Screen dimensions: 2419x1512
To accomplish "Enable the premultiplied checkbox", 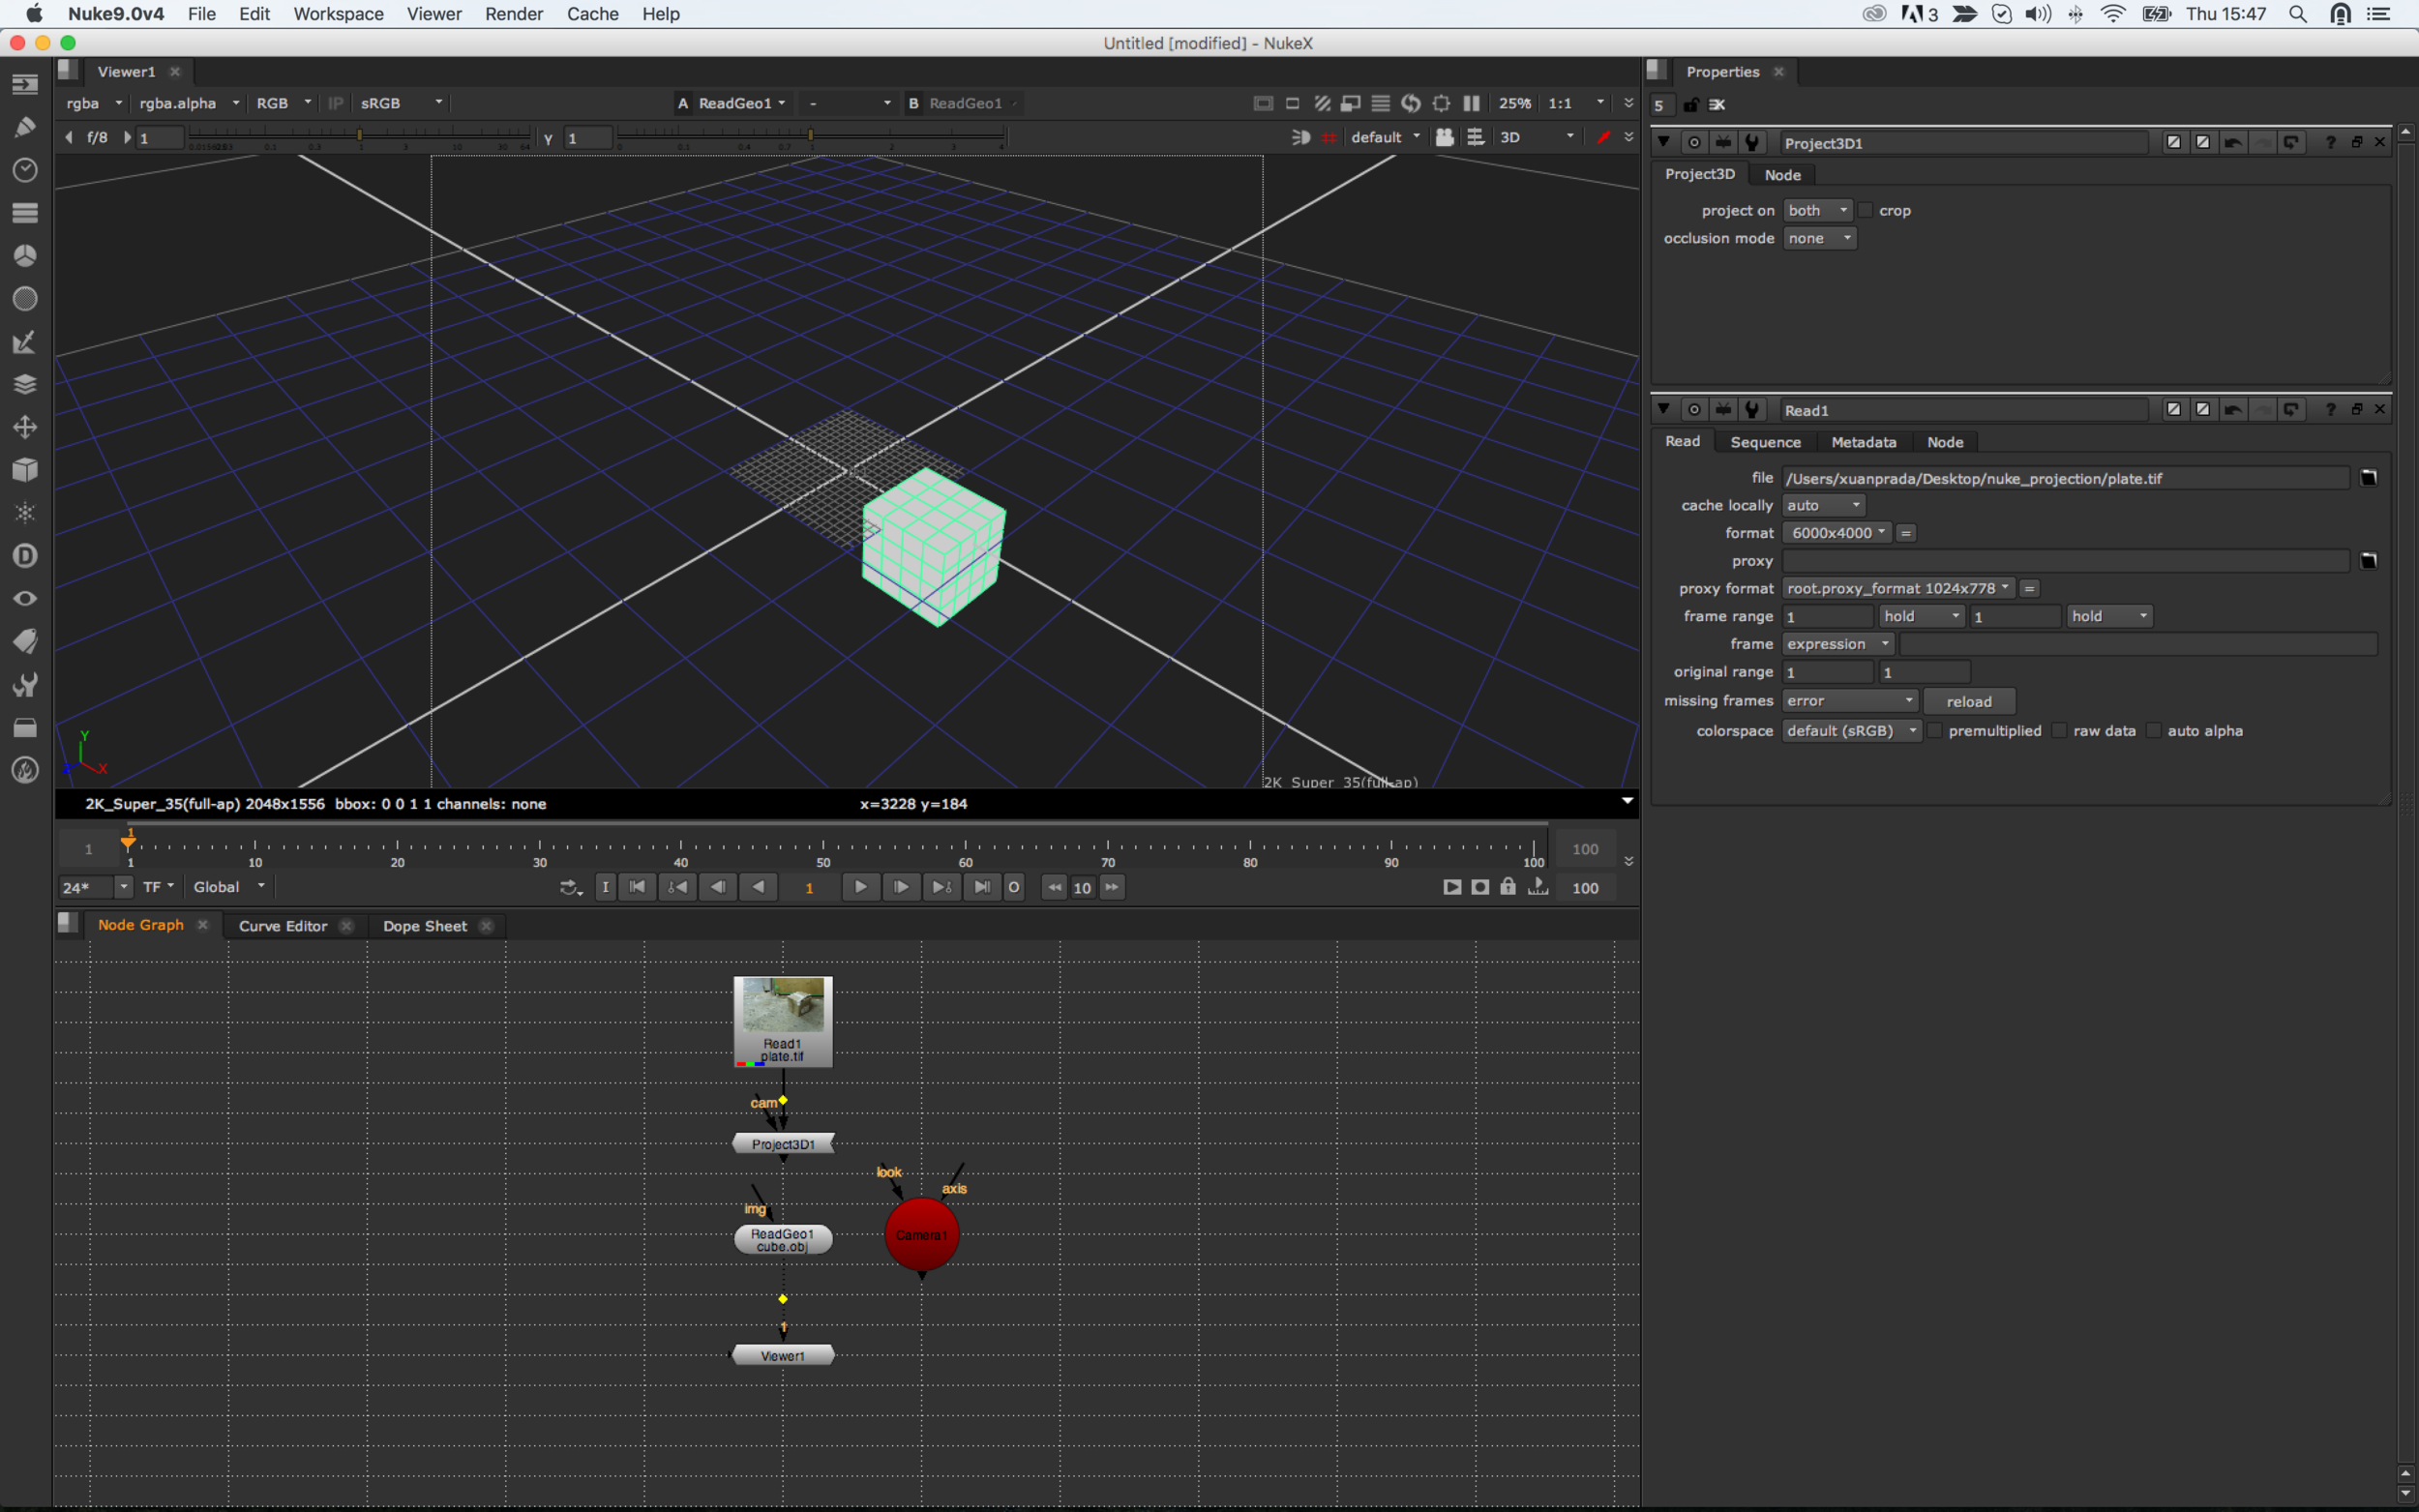I will [x=1935, y=731].
